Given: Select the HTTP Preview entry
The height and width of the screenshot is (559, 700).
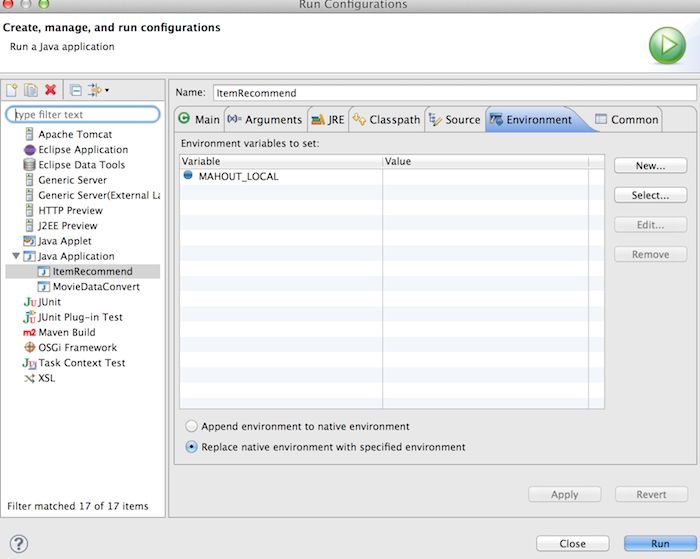Looking at the screenshot, I should click(71, 210).
